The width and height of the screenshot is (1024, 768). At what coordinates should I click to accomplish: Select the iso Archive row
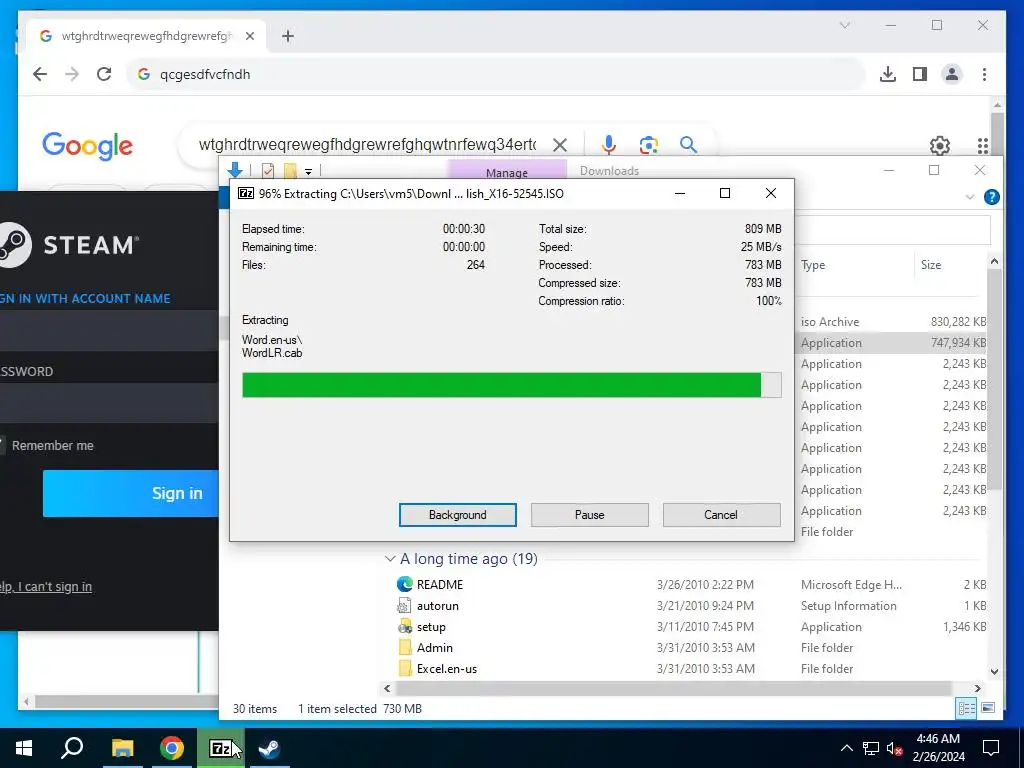(891, 321)
